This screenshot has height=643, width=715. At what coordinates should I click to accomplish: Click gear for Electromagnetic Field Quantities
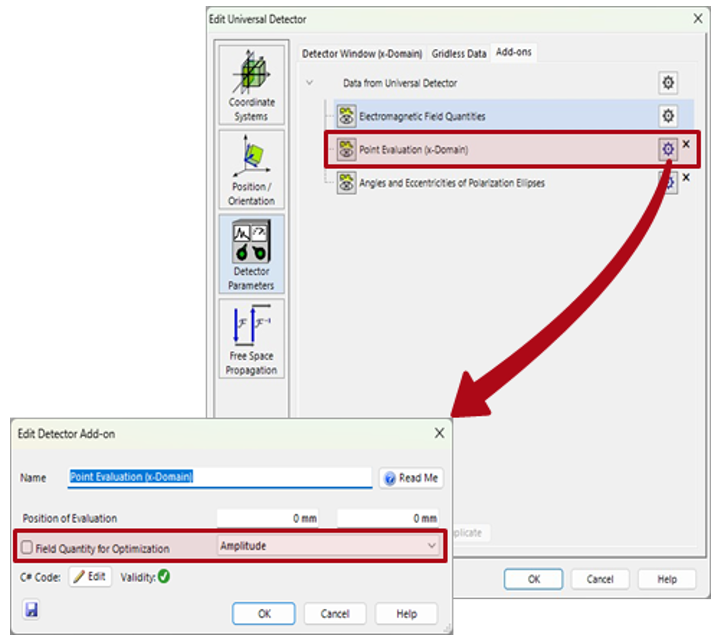tap(668, 116)
